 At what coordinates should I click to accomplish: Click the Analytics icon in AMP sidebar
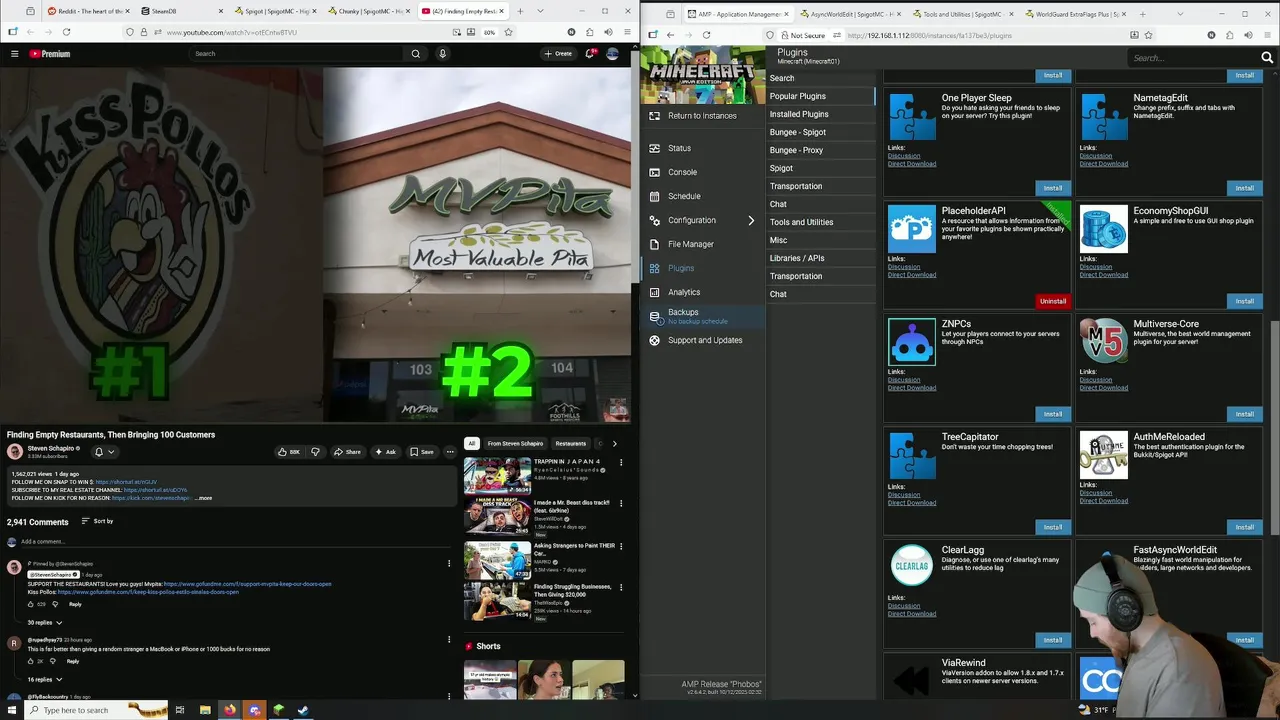point(655,292)
